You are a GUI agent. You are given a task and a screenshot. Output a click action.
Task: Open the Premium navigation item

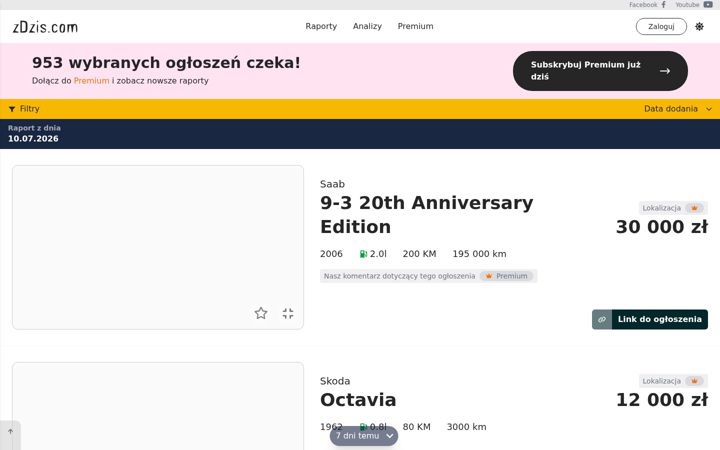coord(416,26)
